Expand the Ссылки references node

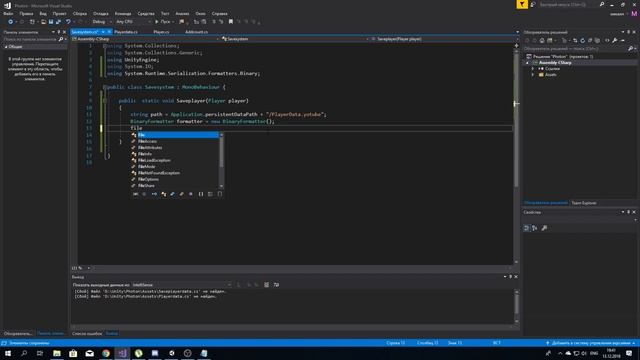[x=533, y=69]
